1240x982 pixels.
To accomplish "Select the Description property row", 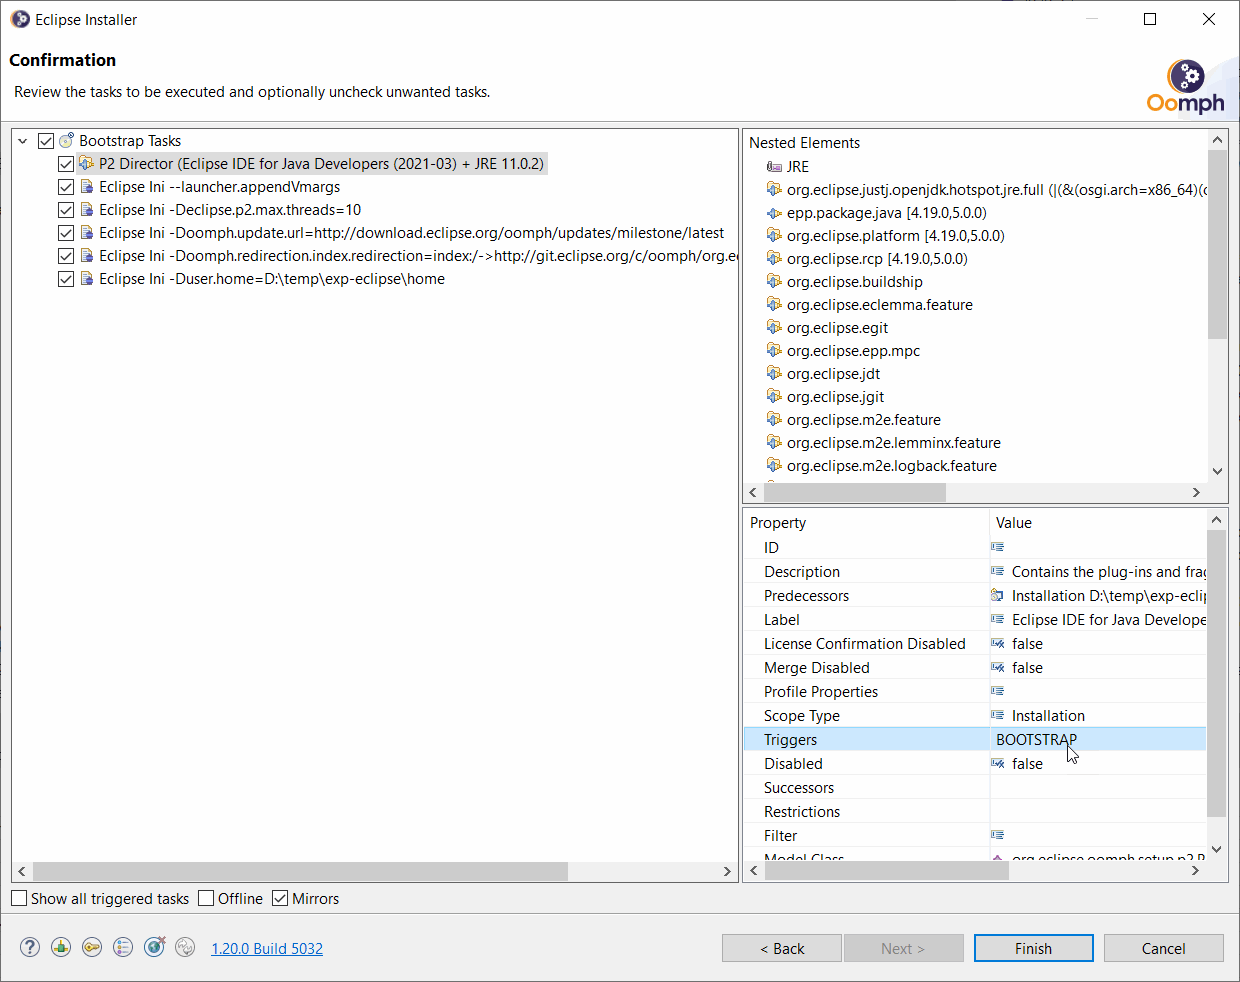I will pos(975,571).
